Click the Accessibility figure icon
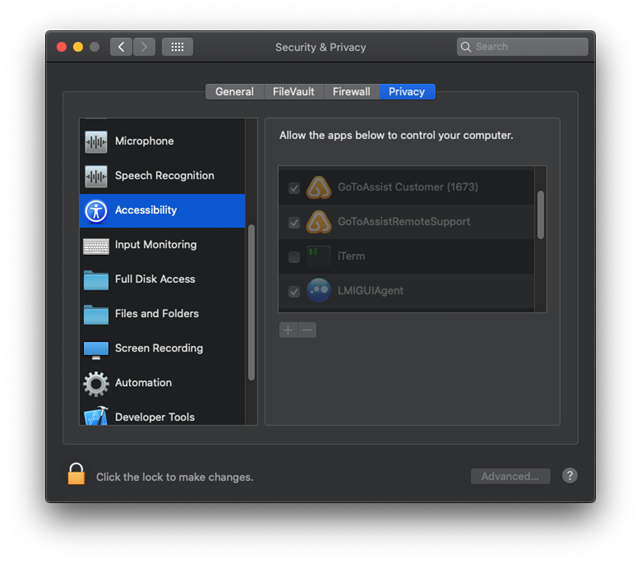 (96, 211)
